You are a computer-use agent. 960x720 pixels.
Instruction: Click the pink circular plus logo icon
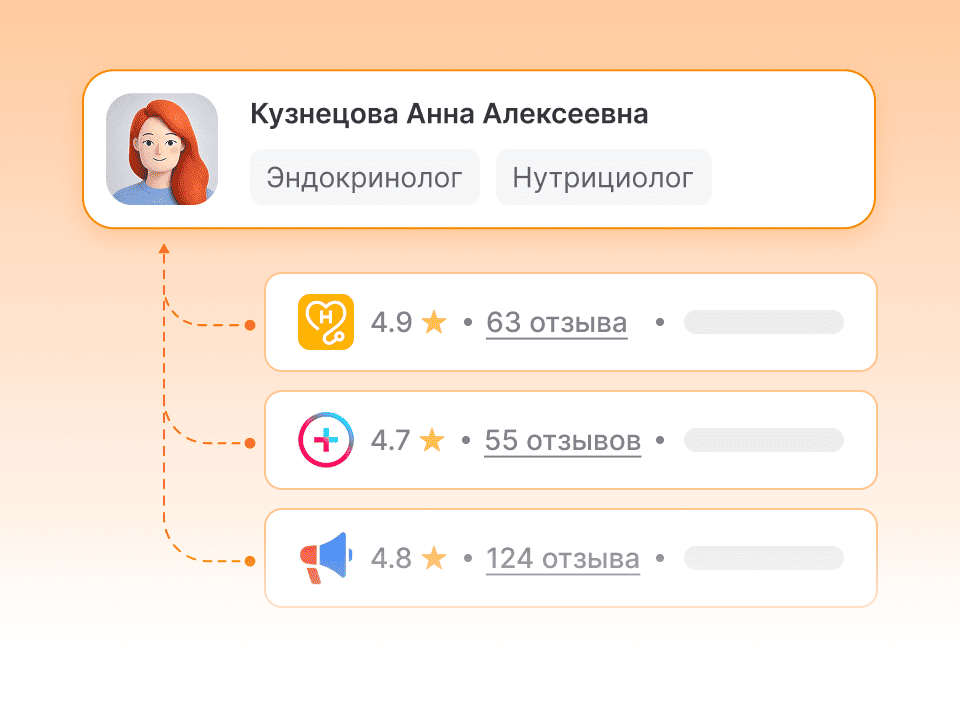point(326,440)
